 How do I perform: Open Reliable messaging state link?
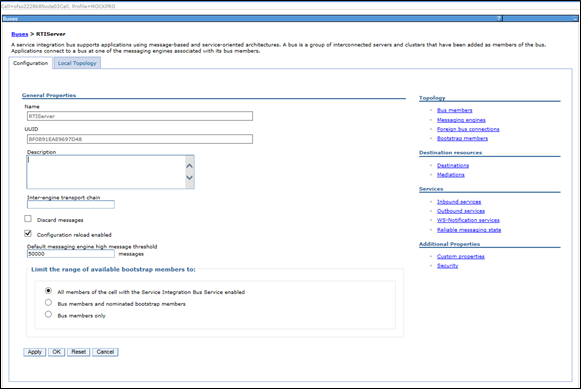[x=469, y=230]
